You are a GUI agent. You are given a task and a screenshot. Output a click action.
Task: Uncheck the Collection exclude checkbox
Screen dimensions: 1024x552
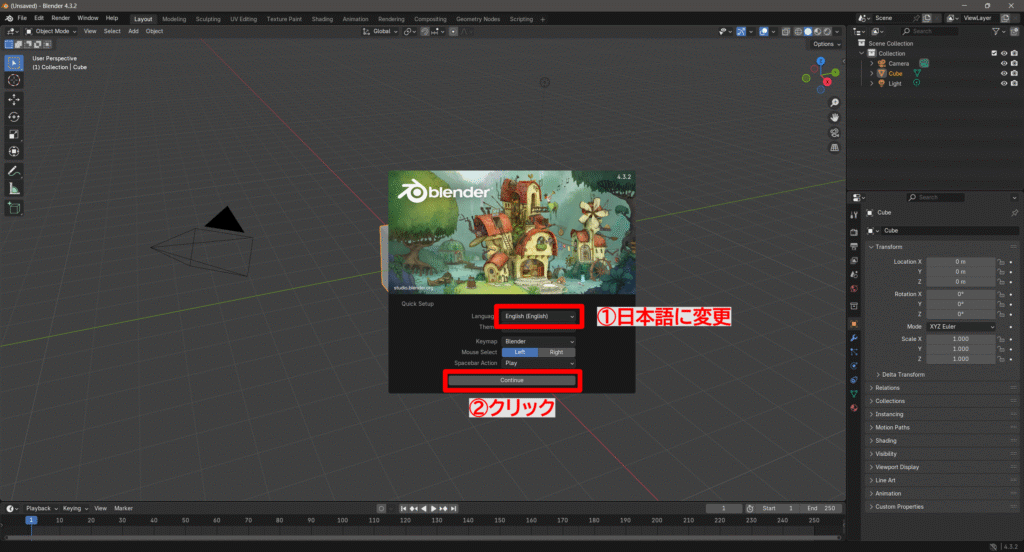click(x=994, y=54)
